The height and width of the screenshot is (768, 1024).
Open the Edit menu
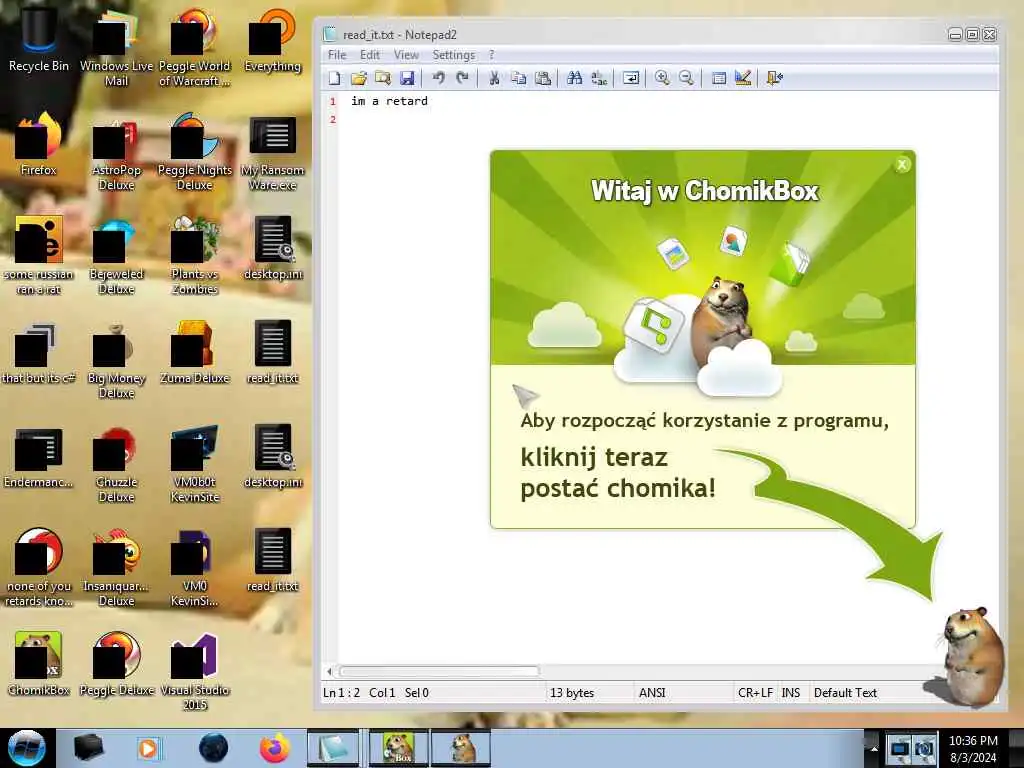pyautogui.click(x=370, y=55)
